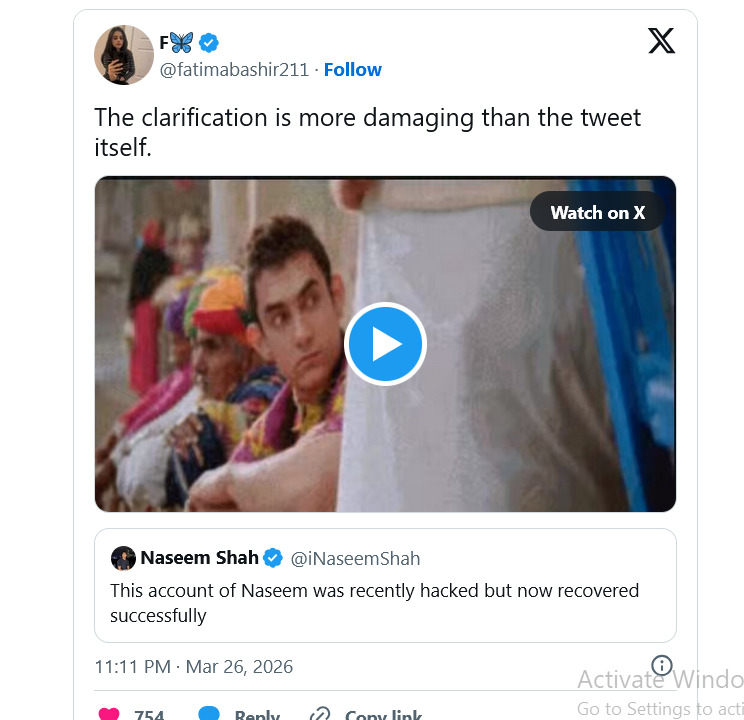The height and width of the screenshot is (720, 744).
Task: Open fatimabashir211's profile picture
Action: [123, 55]
